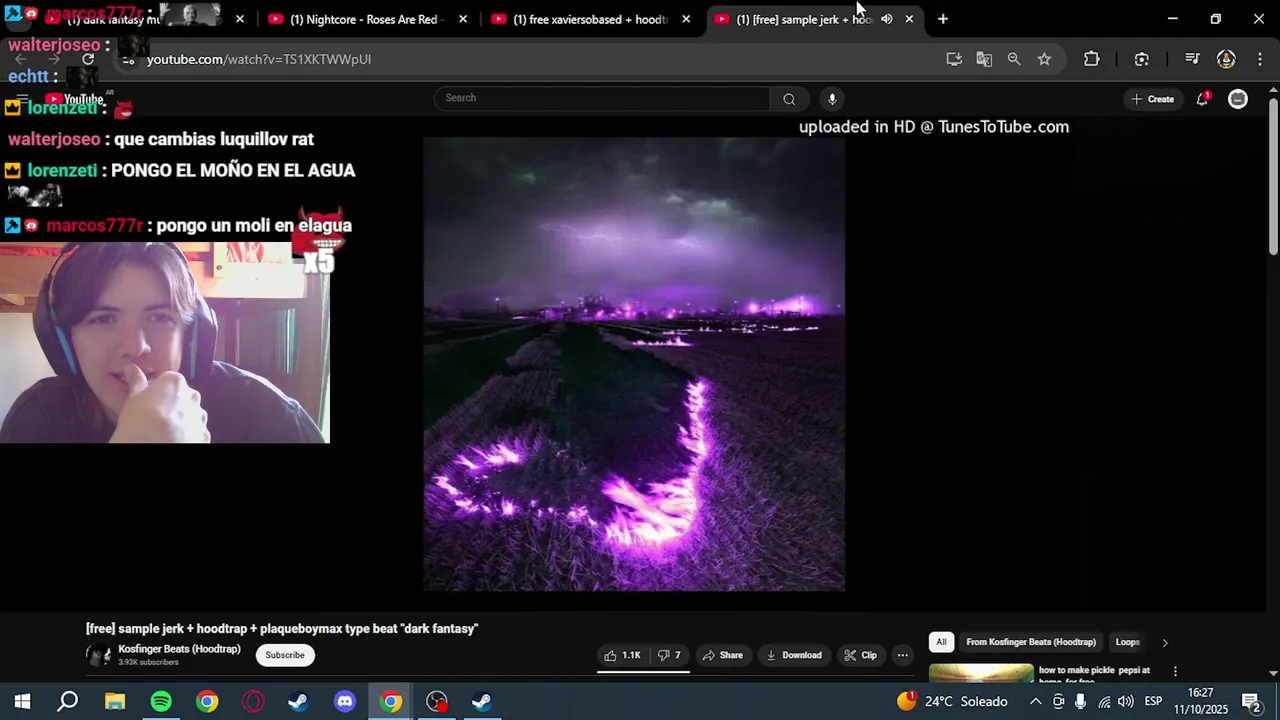The height and width of the screenshot is (720, 1280).
Task: Open more actions three-dot menu below the video
Action: click(x=902, y=655)
